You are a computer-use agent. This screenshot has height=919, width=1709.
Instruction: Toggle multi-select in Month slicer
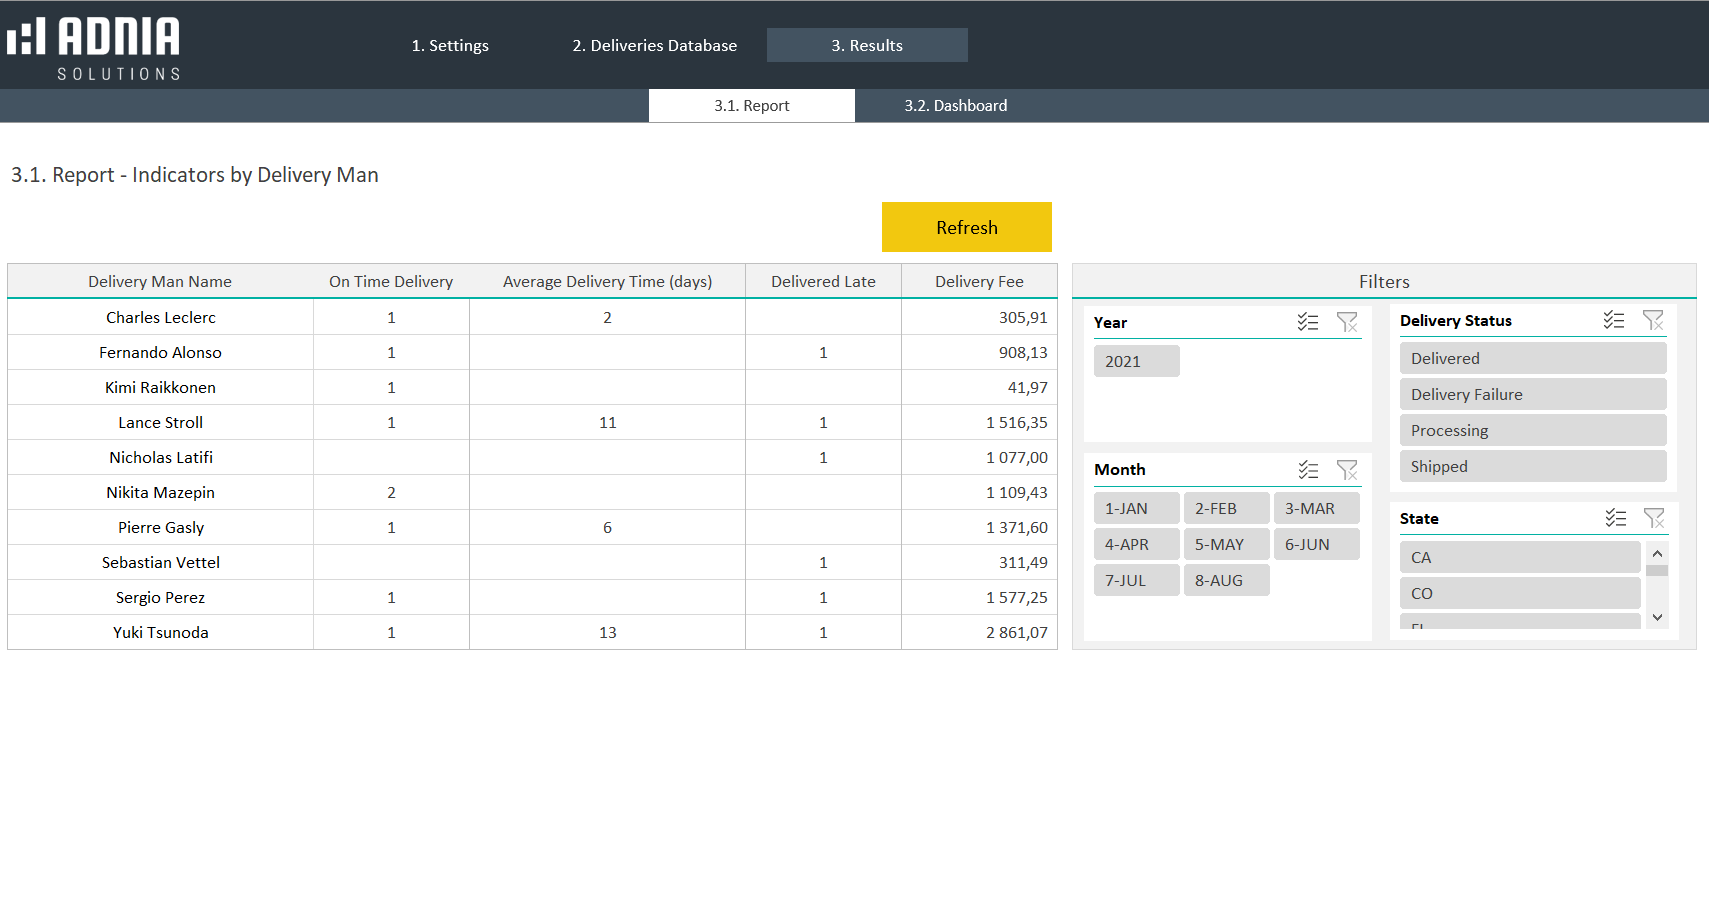(x=1308, y=470)
